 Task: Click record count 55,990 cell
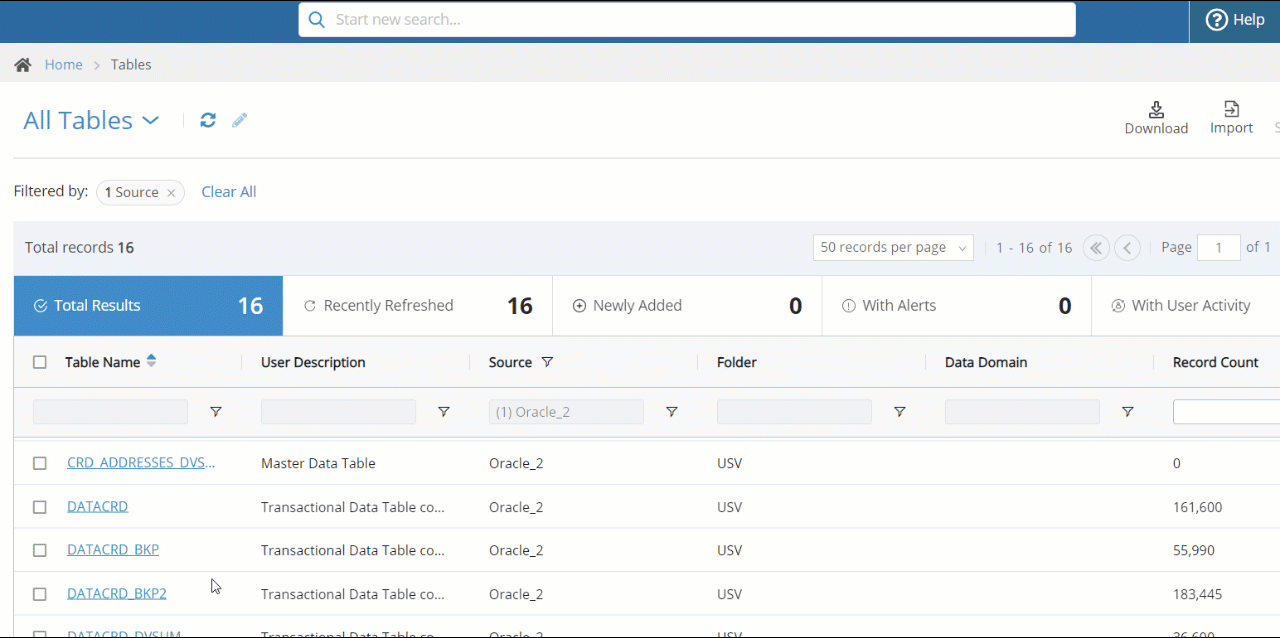click(1194, 550)
